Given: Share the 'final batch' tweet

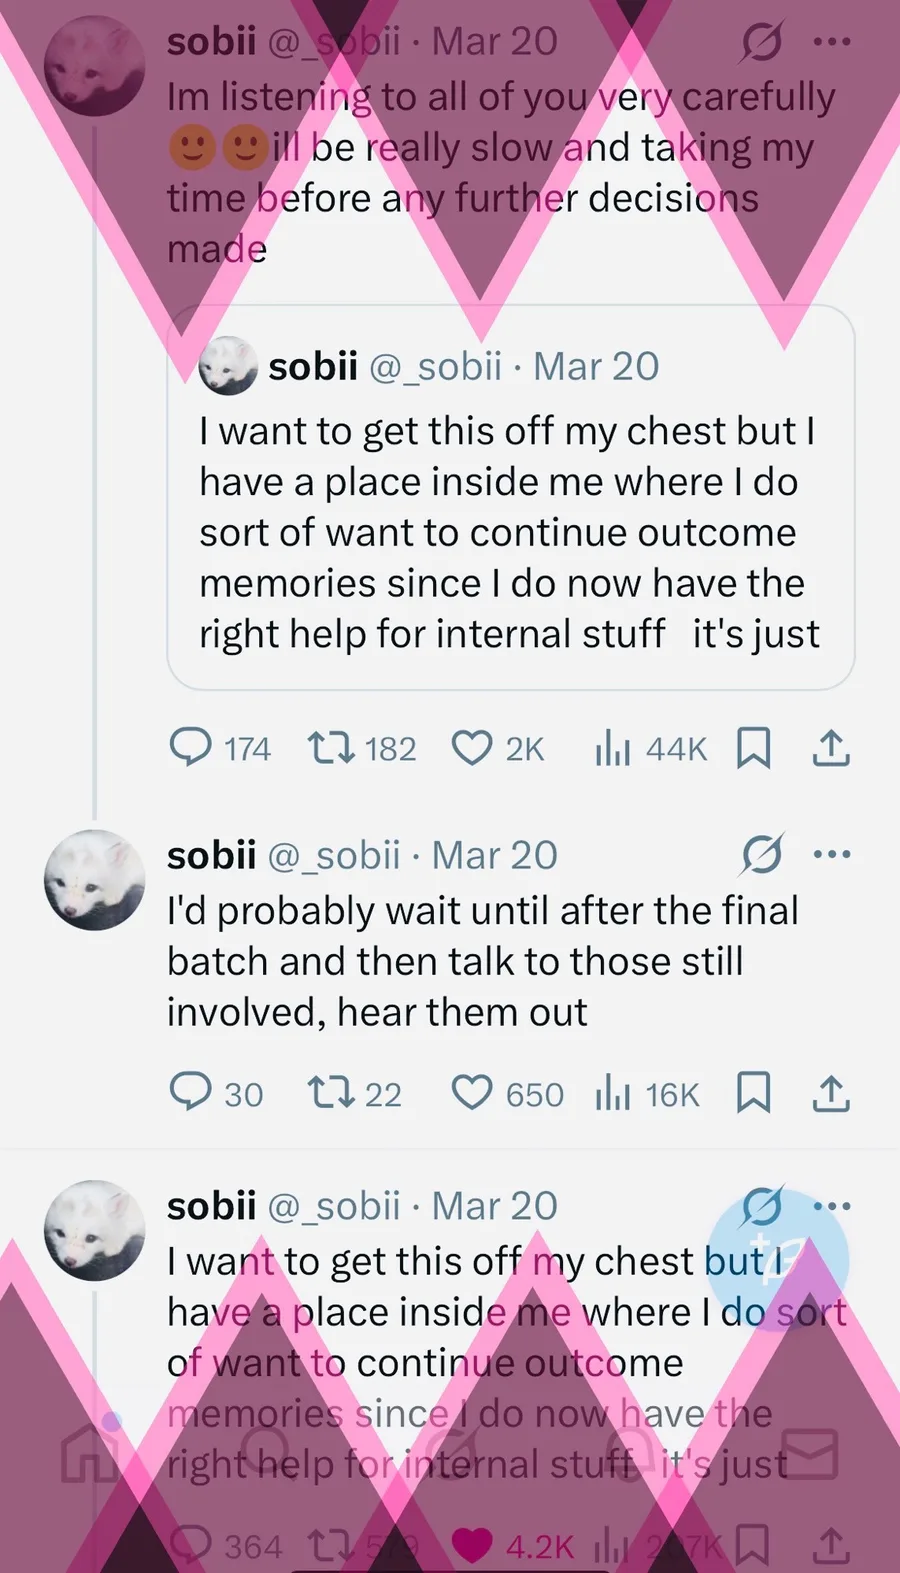Looking at the screenshot, I should click(x=831, y=1093).
